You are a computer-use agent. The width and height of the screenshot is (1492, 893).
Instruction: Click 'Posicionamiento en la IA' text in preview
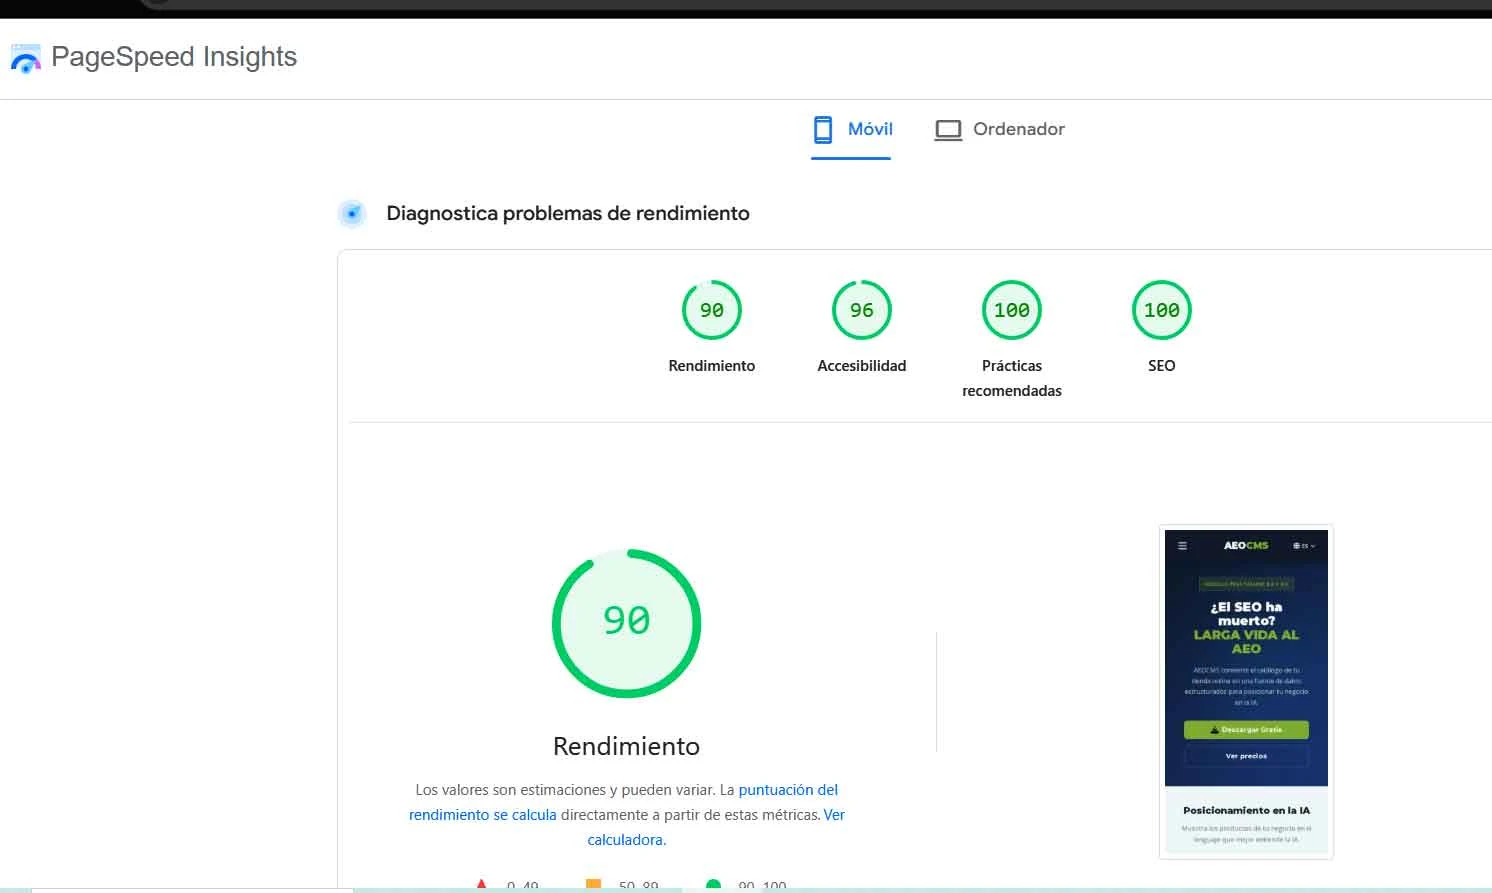pyautogui.click(x=1246, y=811)
